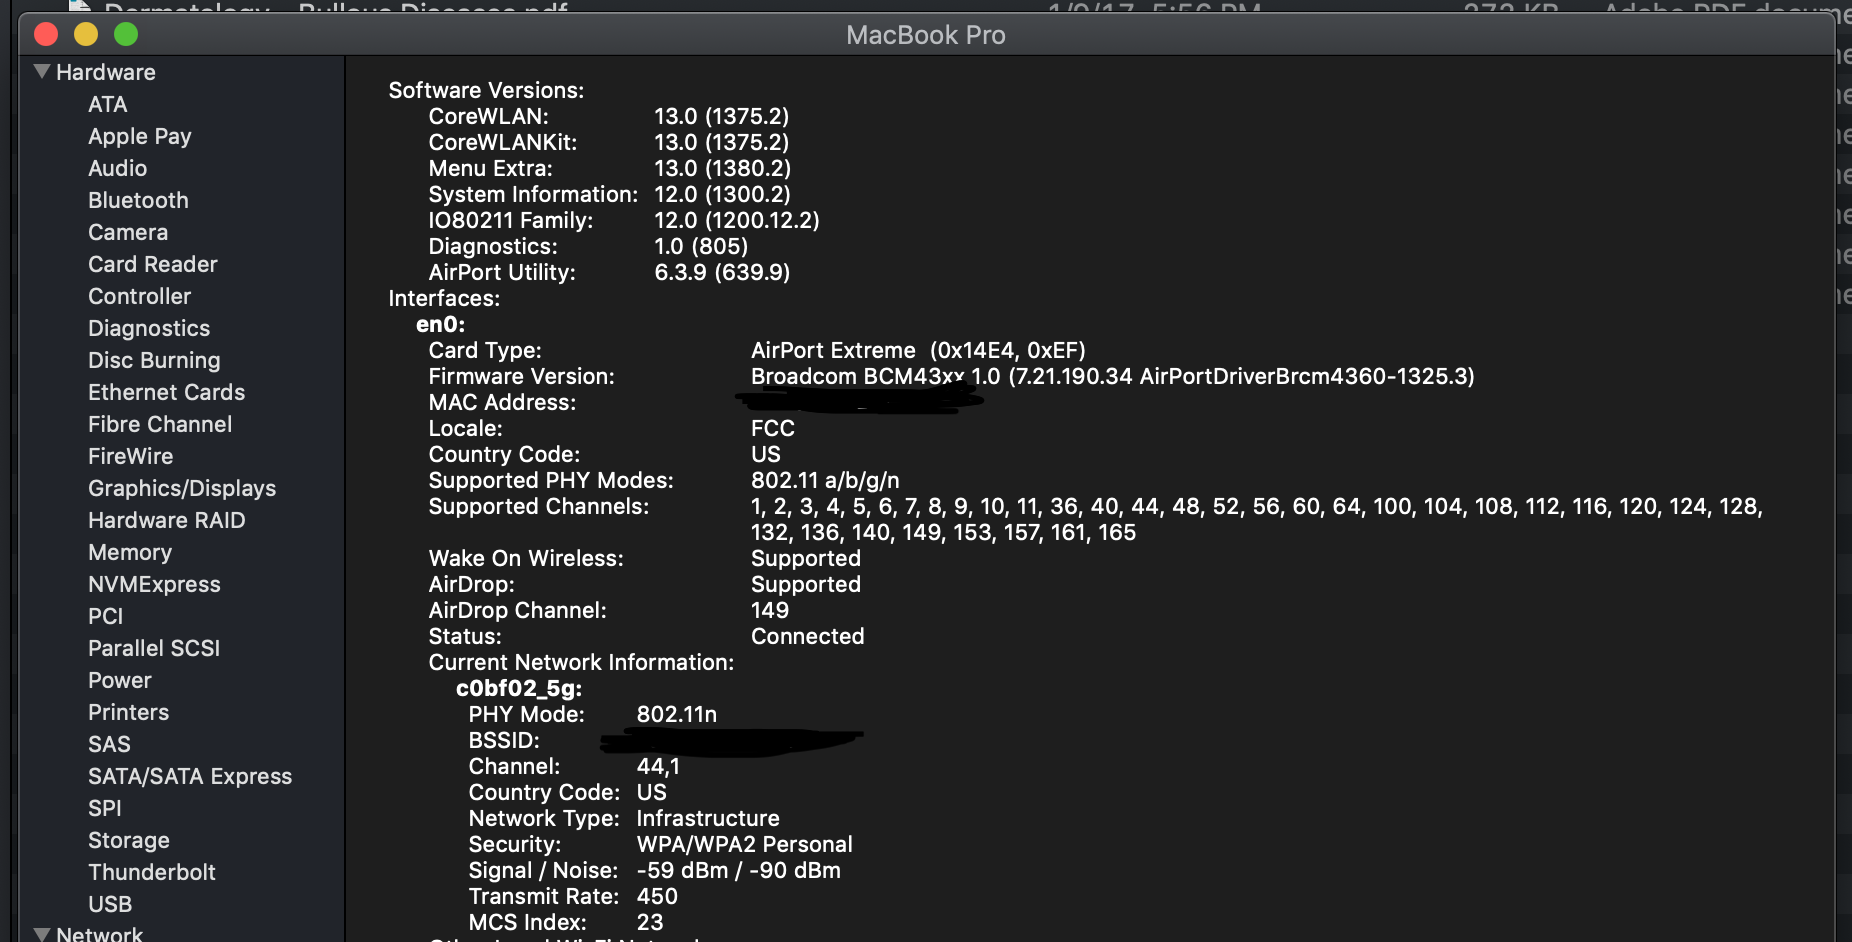Click the Locale value FCC
The width and height of the screenshot is (1852, 942).
point(773,428)
